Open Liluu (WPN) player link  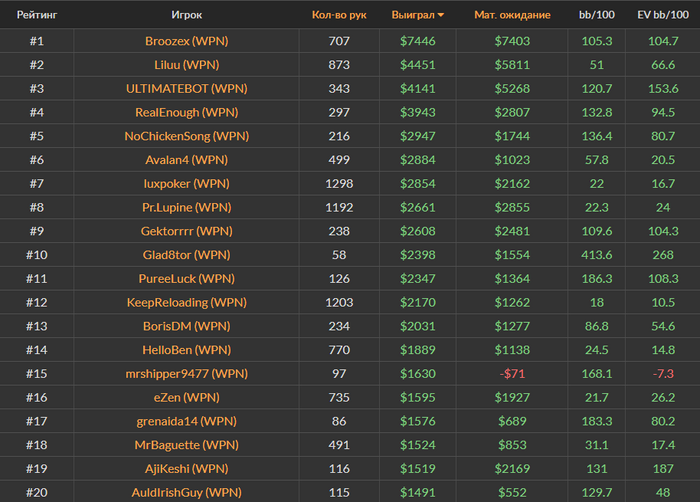[187, 65]
